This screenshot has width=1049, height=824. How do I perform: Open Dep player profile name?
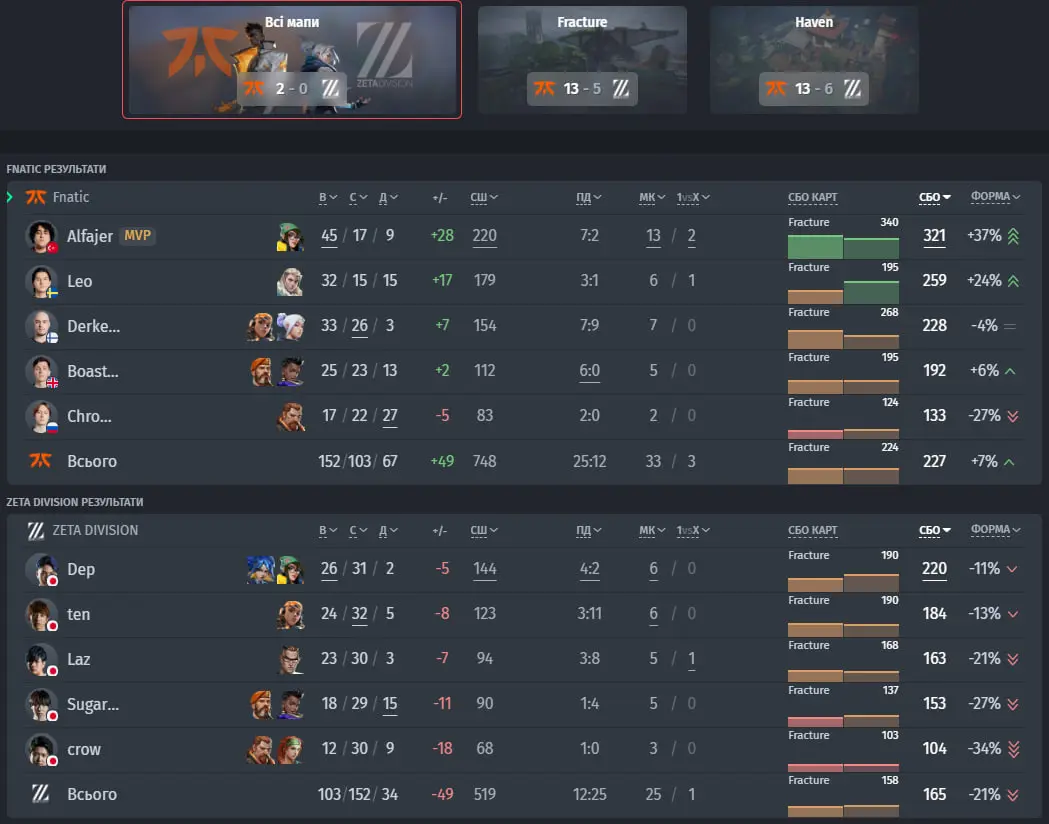(x=81, y=569)
